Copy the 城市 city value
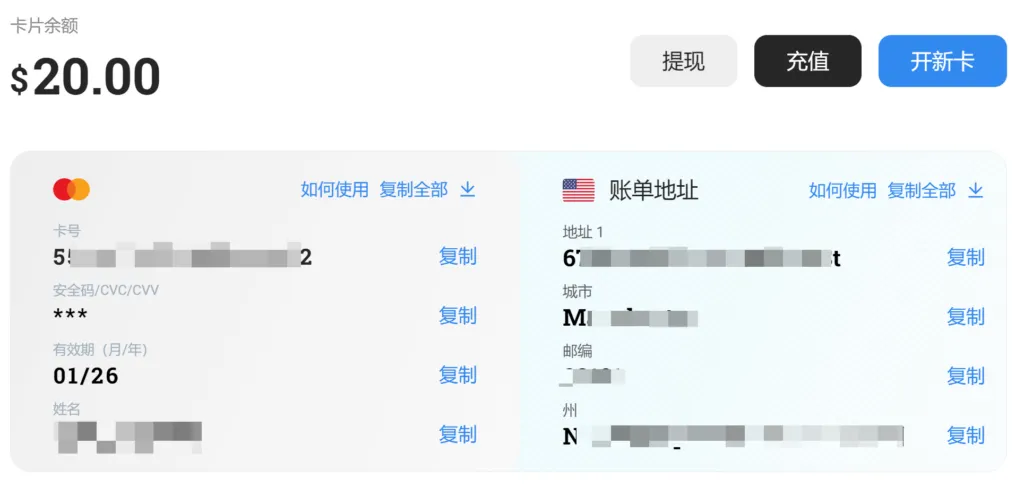Image resolution: width=1024 pixels, height=488 pixels. 966,317
